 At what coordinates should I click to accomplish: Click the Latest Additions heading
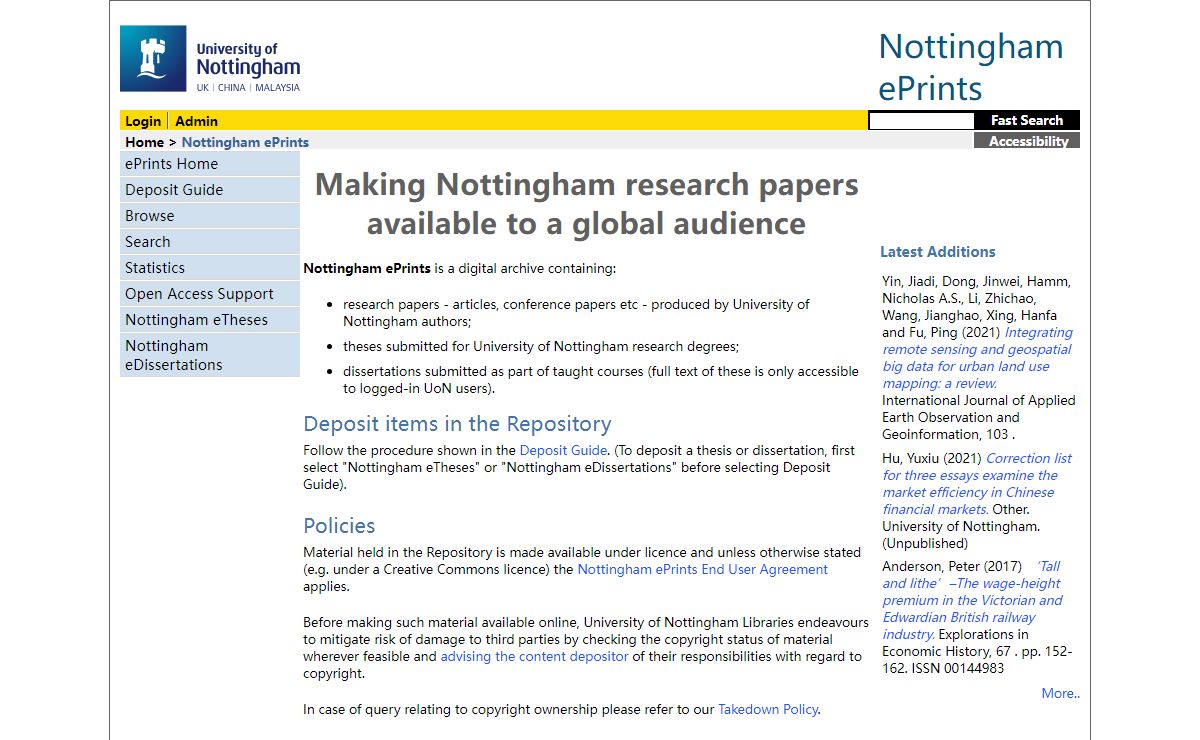[938, 252]
